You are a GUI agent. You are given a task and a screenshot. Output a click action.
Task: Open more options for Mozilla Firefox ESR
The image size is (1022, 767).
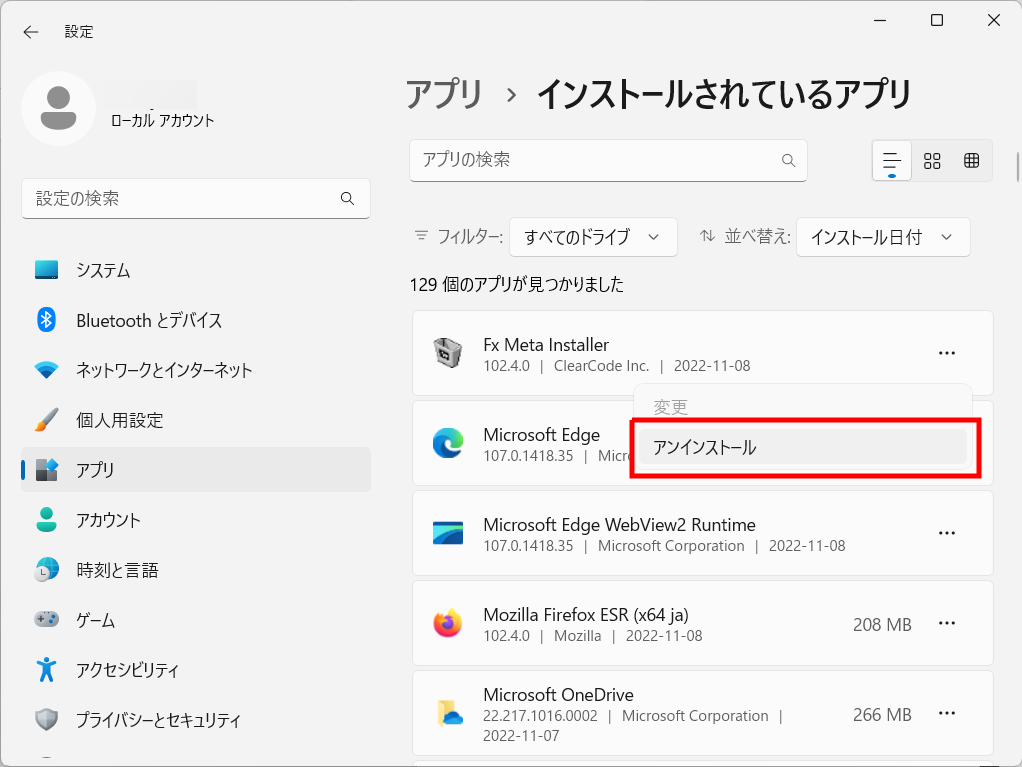point(946,623)
